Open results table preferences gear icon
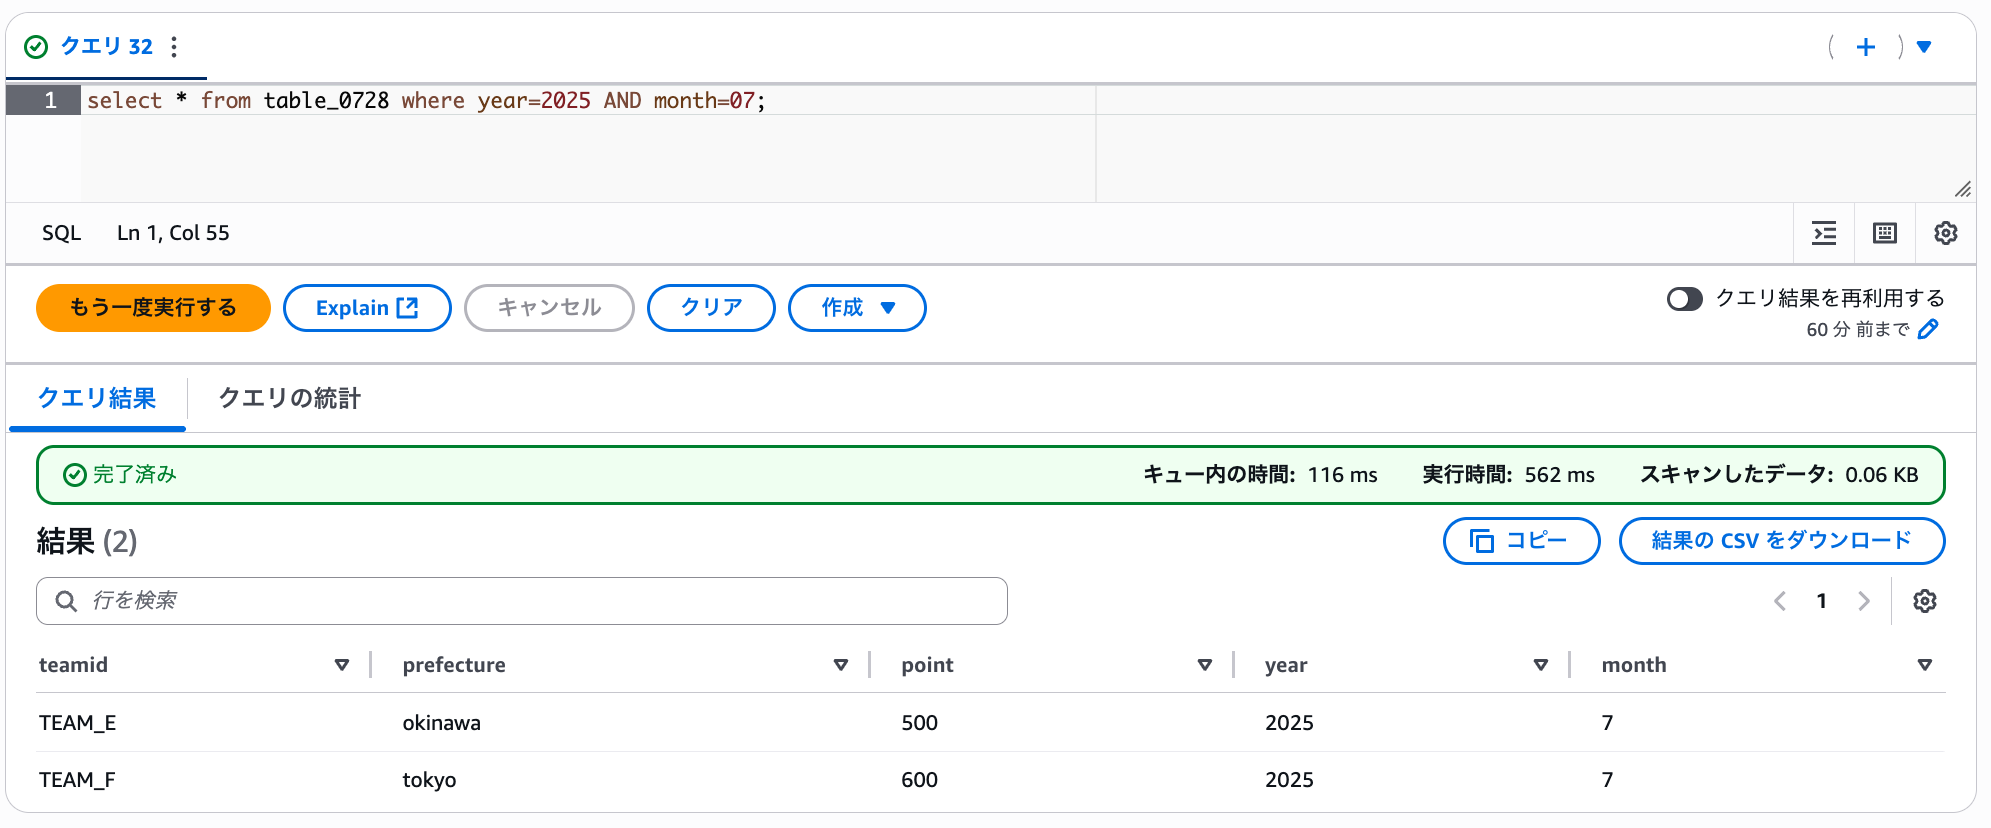This screenshot has height=828, width=1991. [x=1925, y=601]
